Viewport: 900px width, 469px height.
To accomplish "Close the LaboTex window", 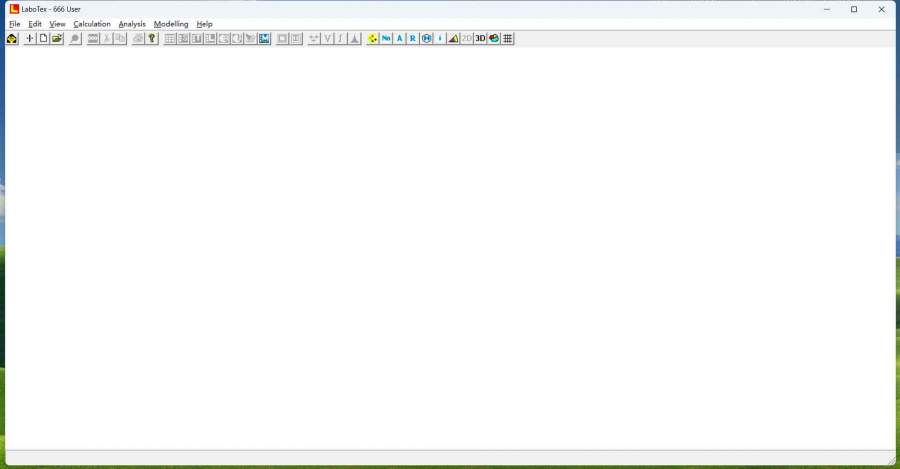I will [x=882, y=9].
